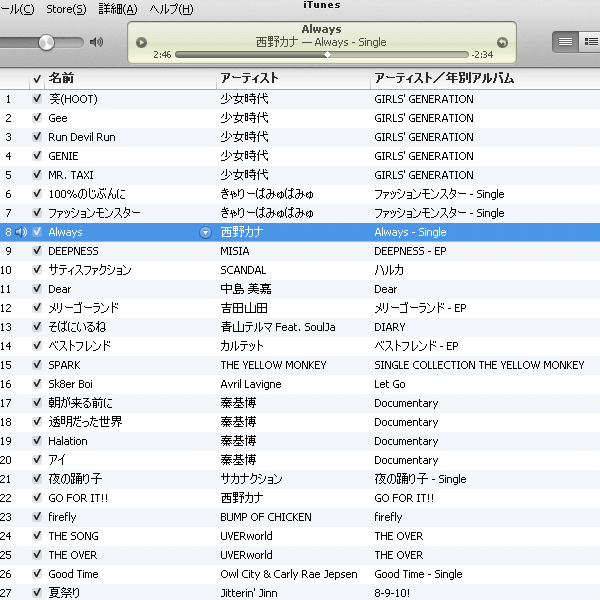This screenshot has width=600, height=600.
Task: Click the checkmark column header
Action: point(37,79)
